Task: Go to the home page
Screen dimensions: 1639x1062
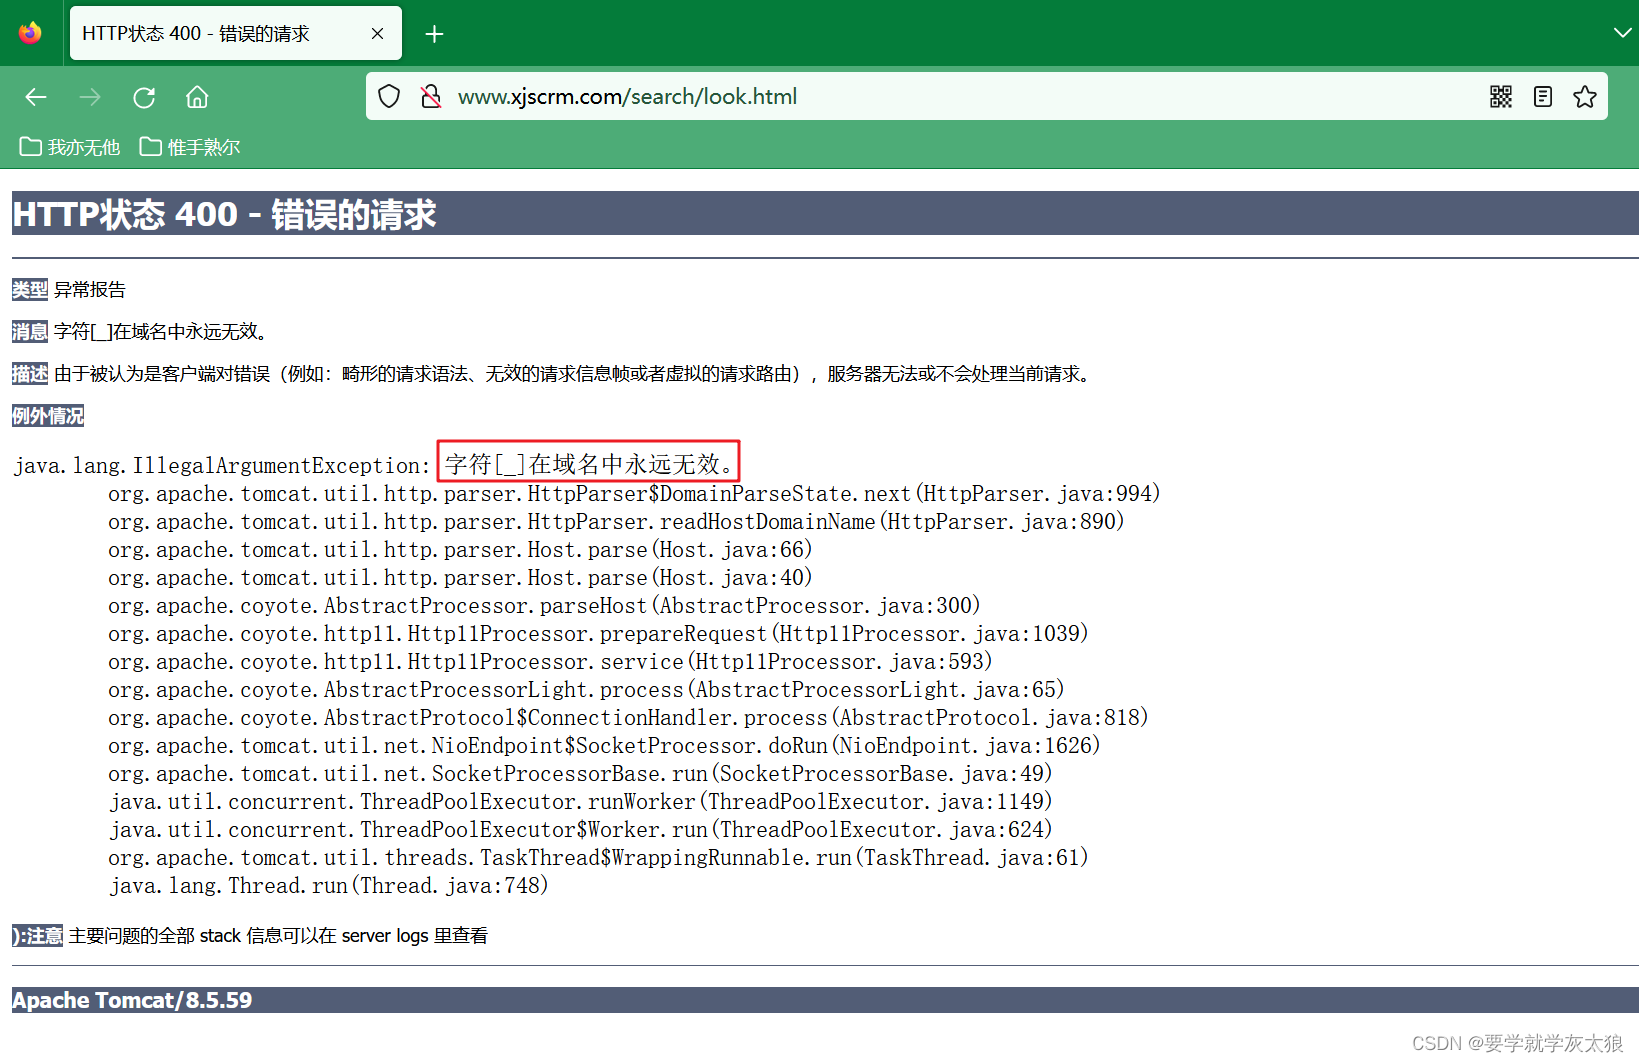Action: click(197, 97)
